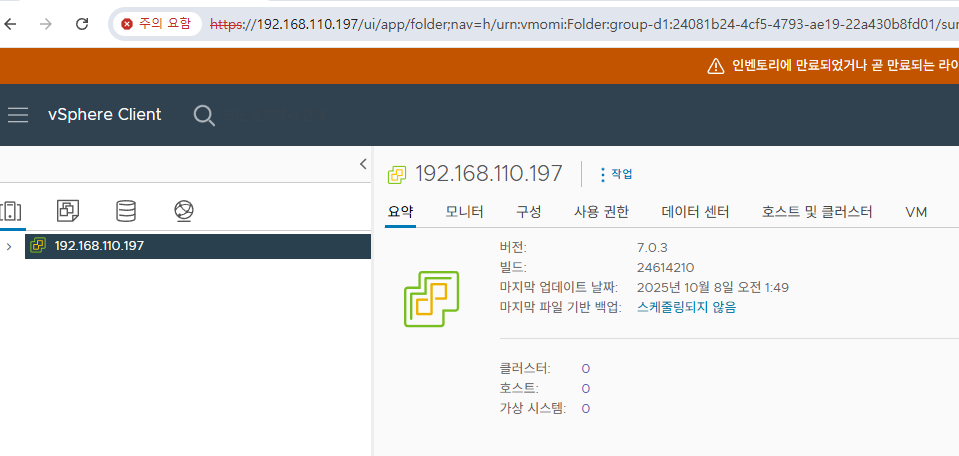Open the 구성 tab
This screenshot has height=456, width=959.
click(528, 212)
